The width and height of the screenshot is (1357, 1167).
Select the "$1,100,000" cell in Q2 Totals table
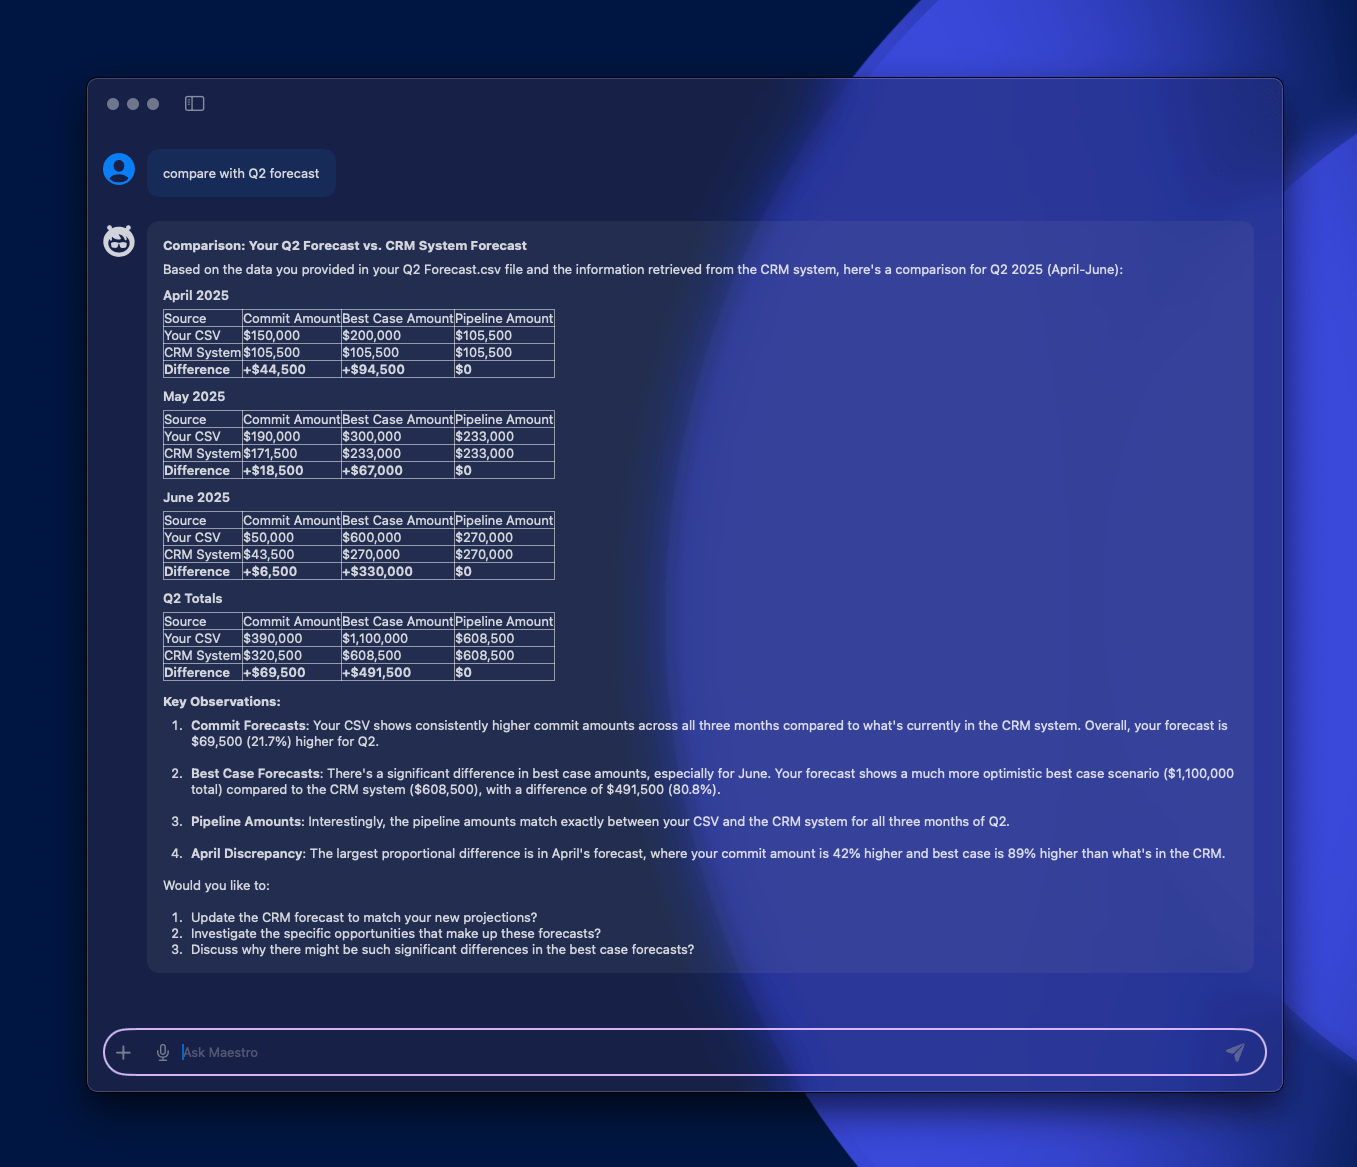397,638
